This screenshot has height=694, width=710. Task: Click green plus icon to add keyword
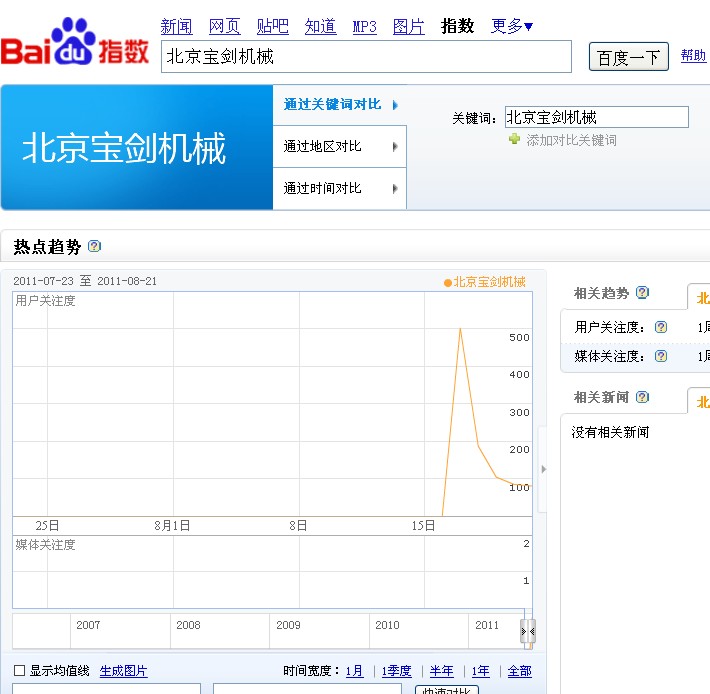tap(514, 139)
